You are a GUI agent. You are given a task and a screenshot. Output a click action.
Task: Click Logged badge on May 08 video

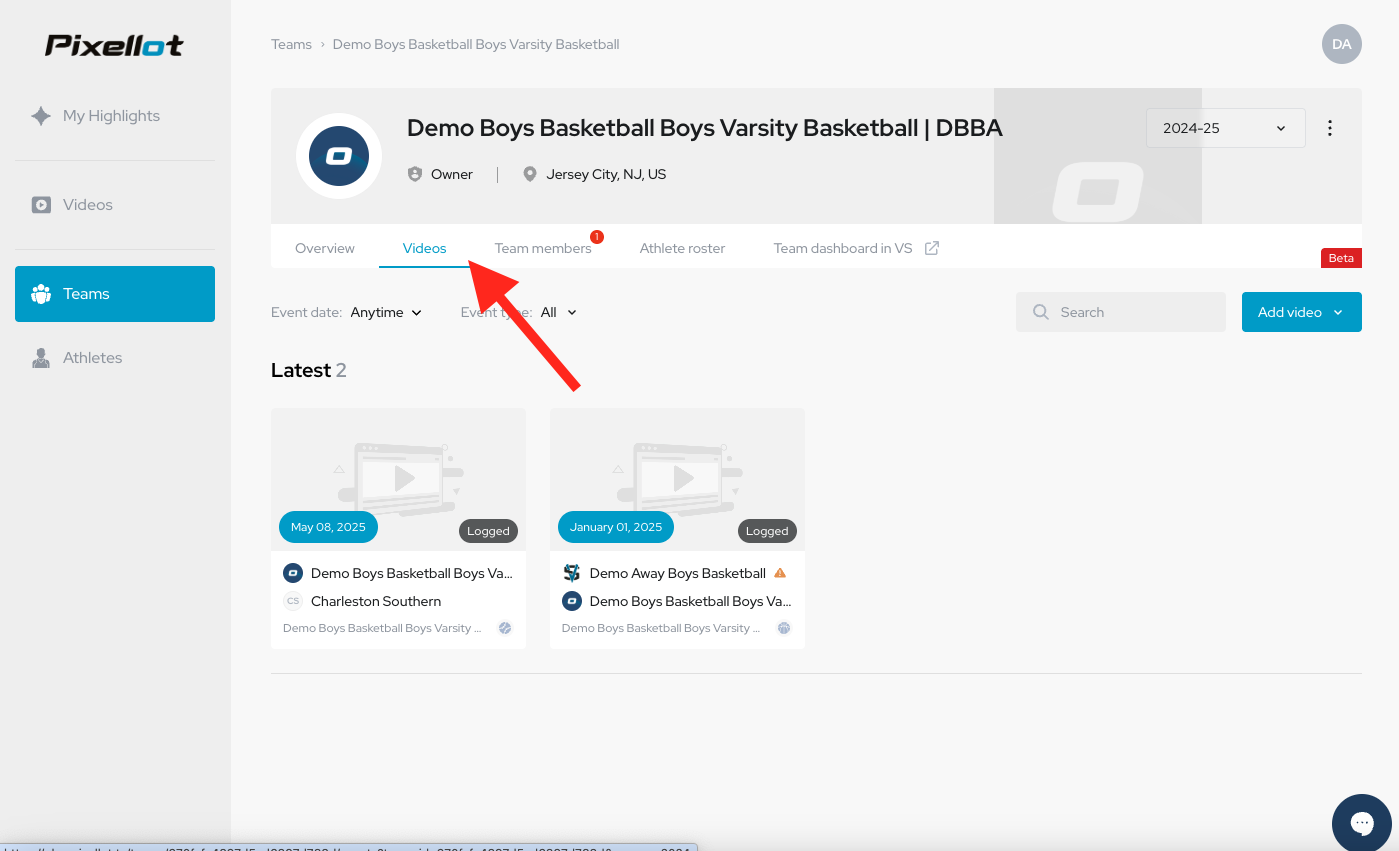[x=488, y=531]
